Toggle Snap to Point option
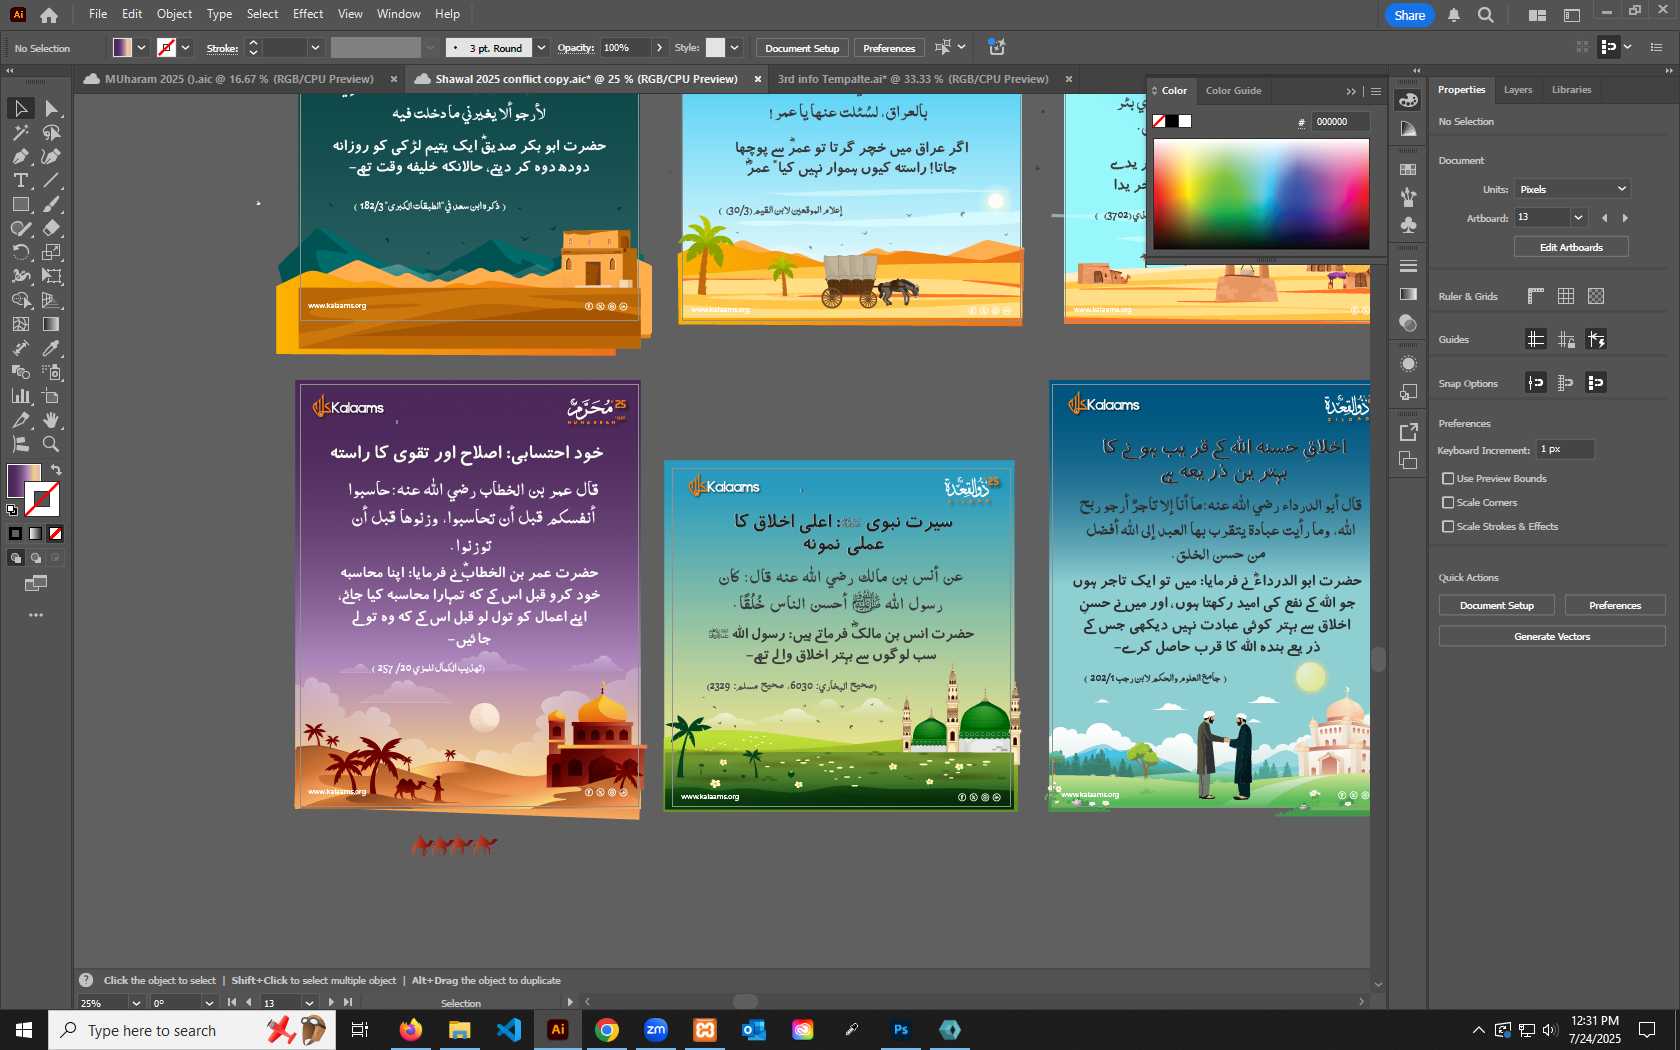Screen dimensions: 1680x1050 [x=1536, y=382]
